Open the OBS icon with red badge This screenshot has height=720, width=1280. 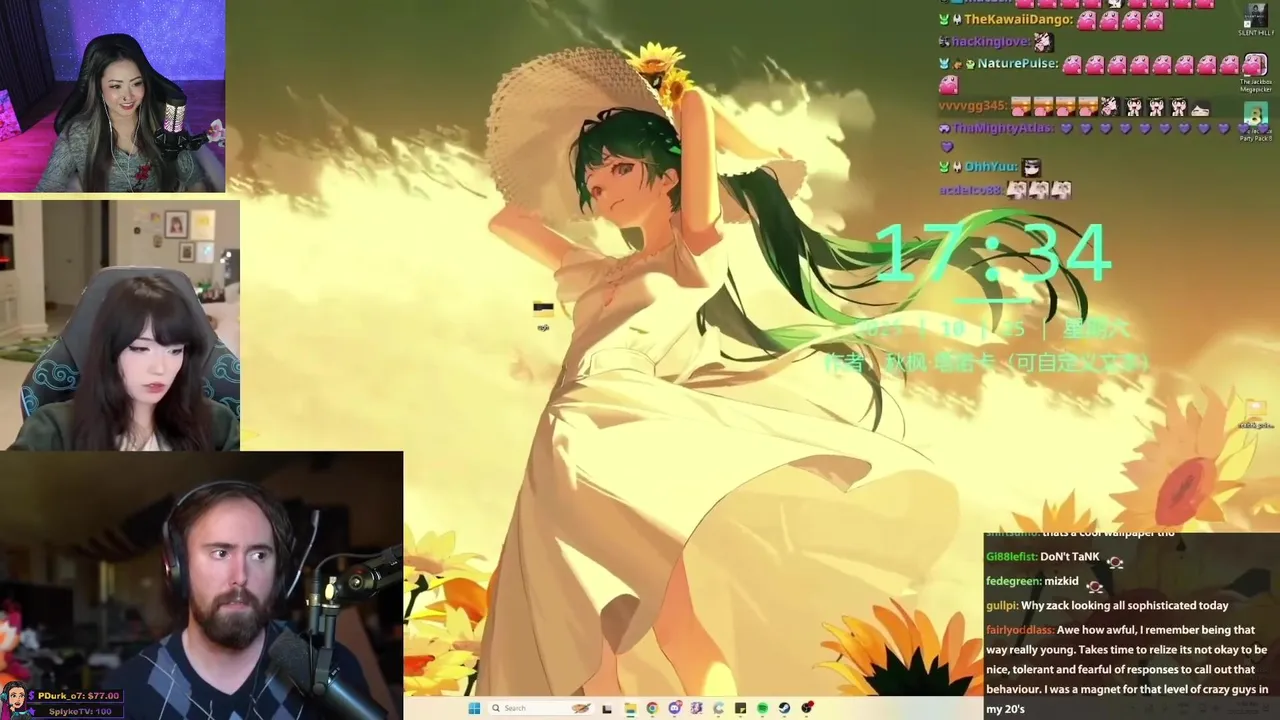point(807,708)
